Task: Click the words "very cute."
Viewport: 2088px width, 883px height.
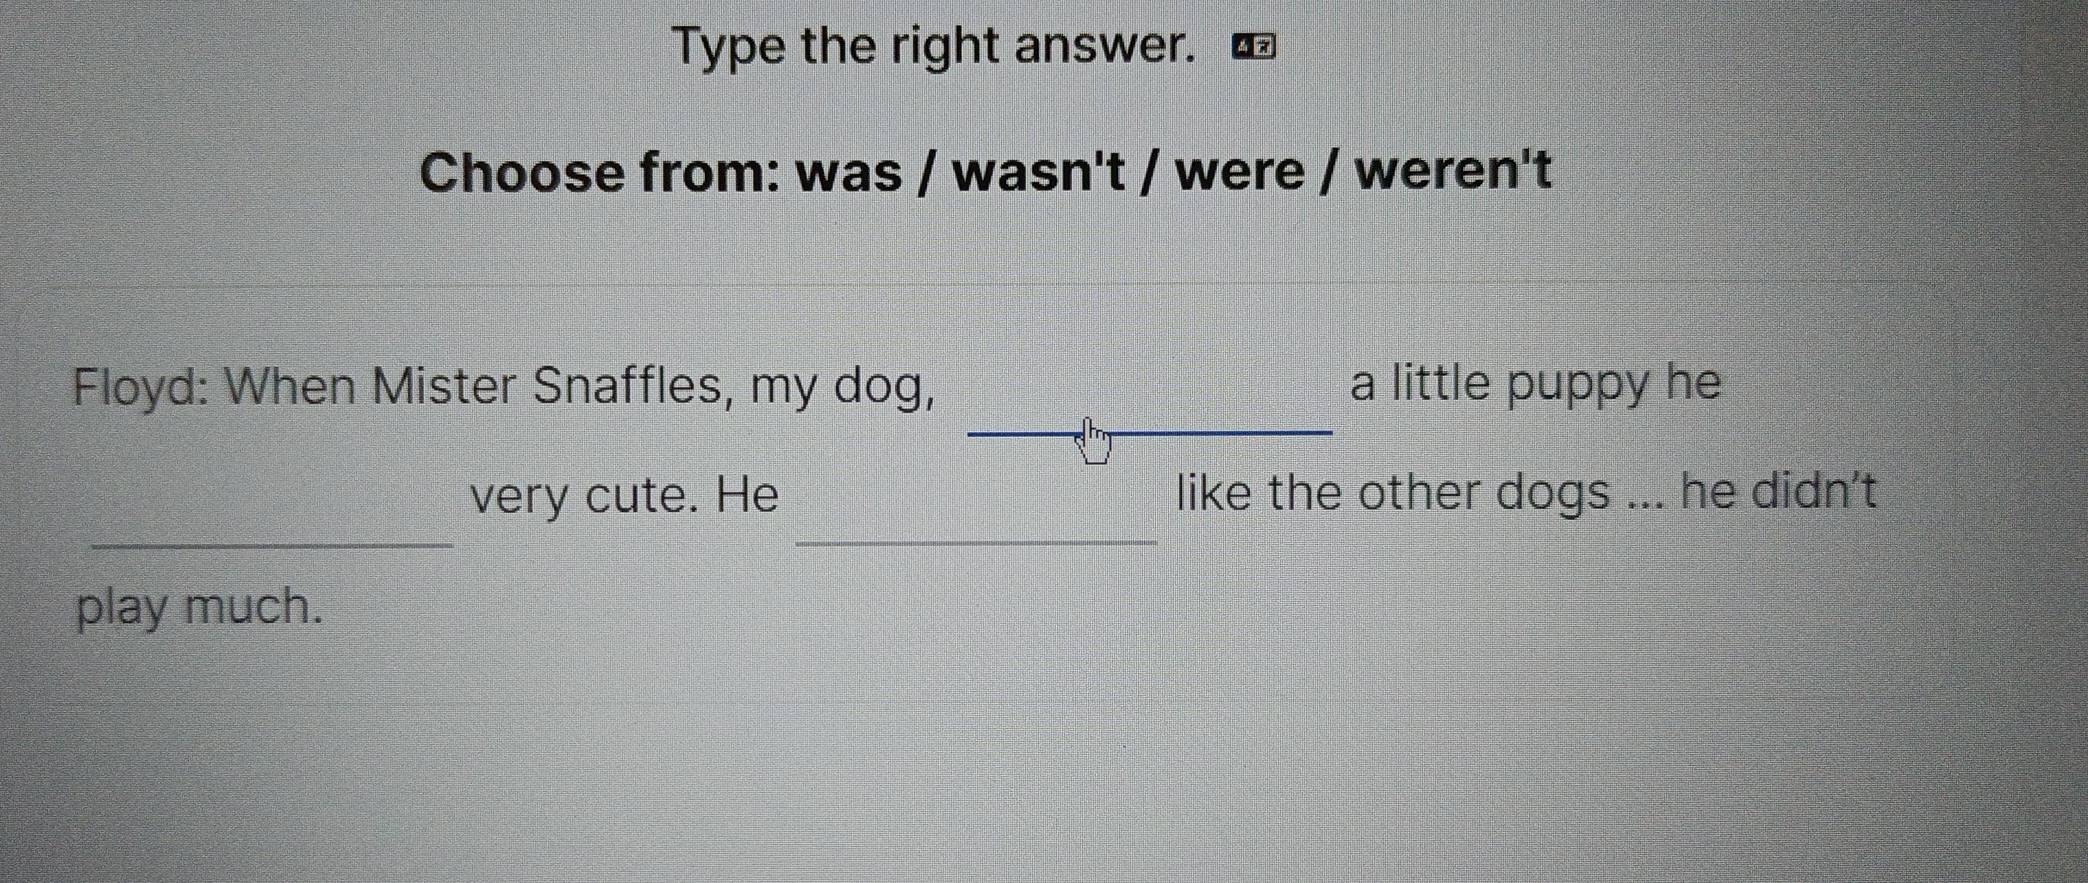Action: point(584,495)
